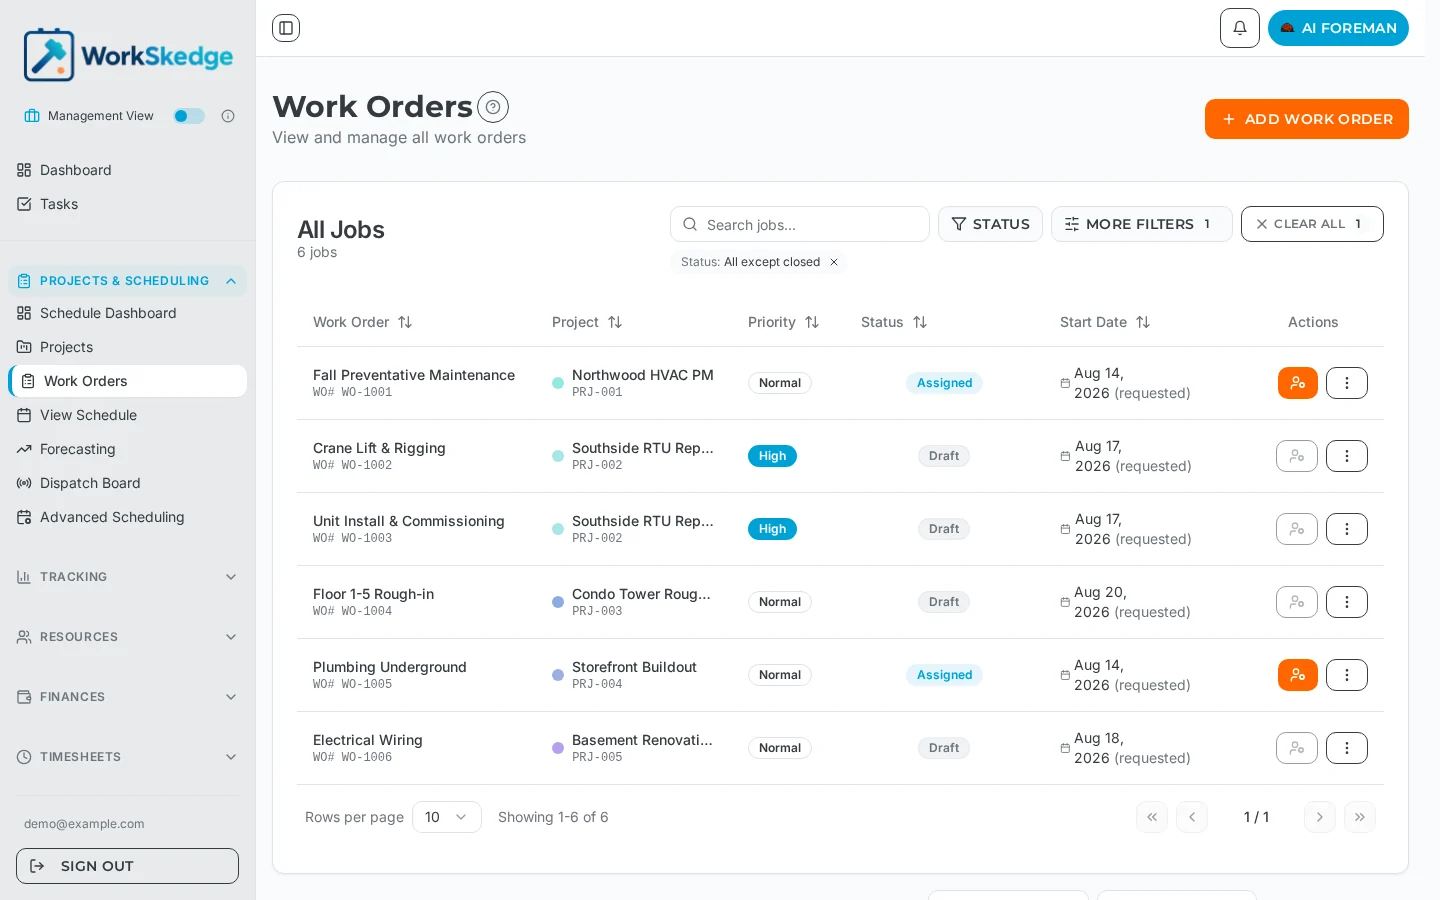Sort by Work Order column

(x=362, y=322)
